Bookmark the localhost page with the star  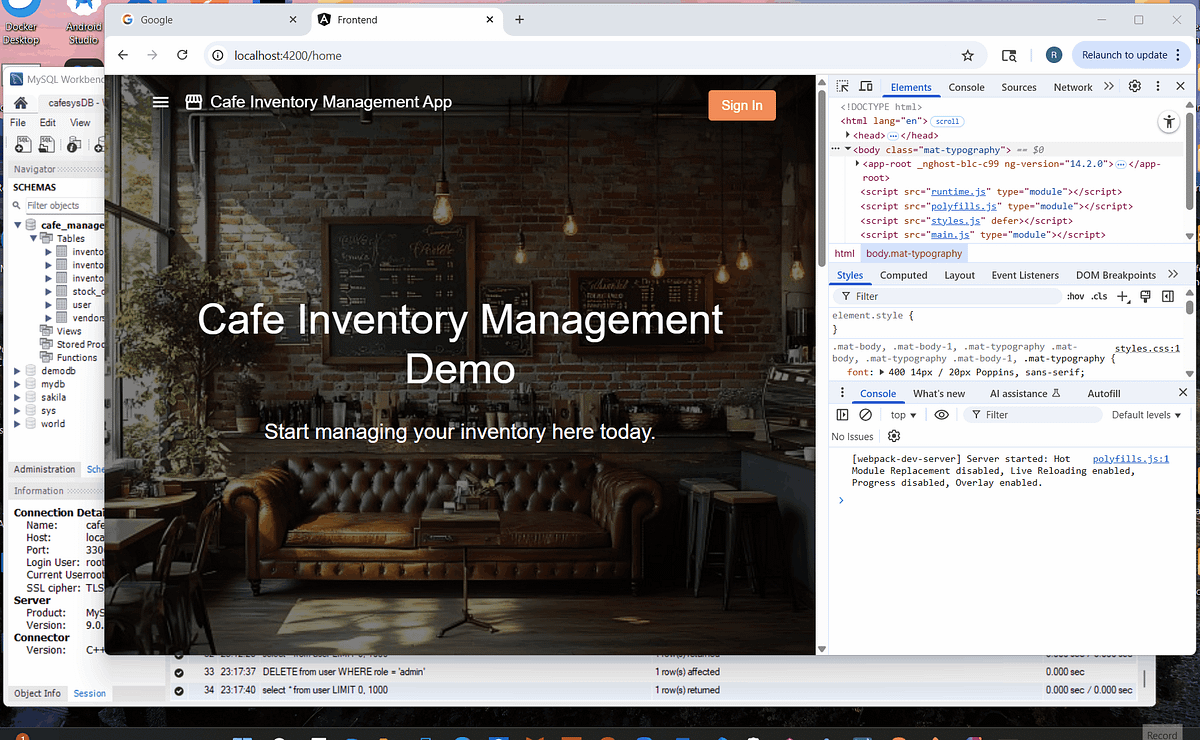(967, 56)
